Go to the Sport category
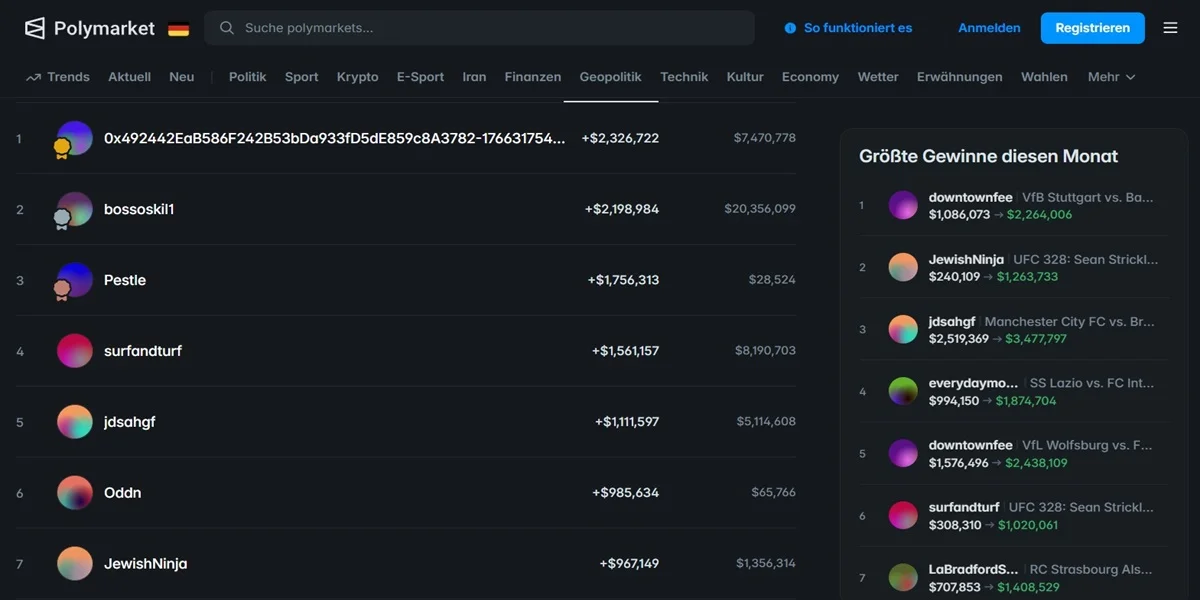The width and height of the screenshot is (1200, 600). point(302,77)
